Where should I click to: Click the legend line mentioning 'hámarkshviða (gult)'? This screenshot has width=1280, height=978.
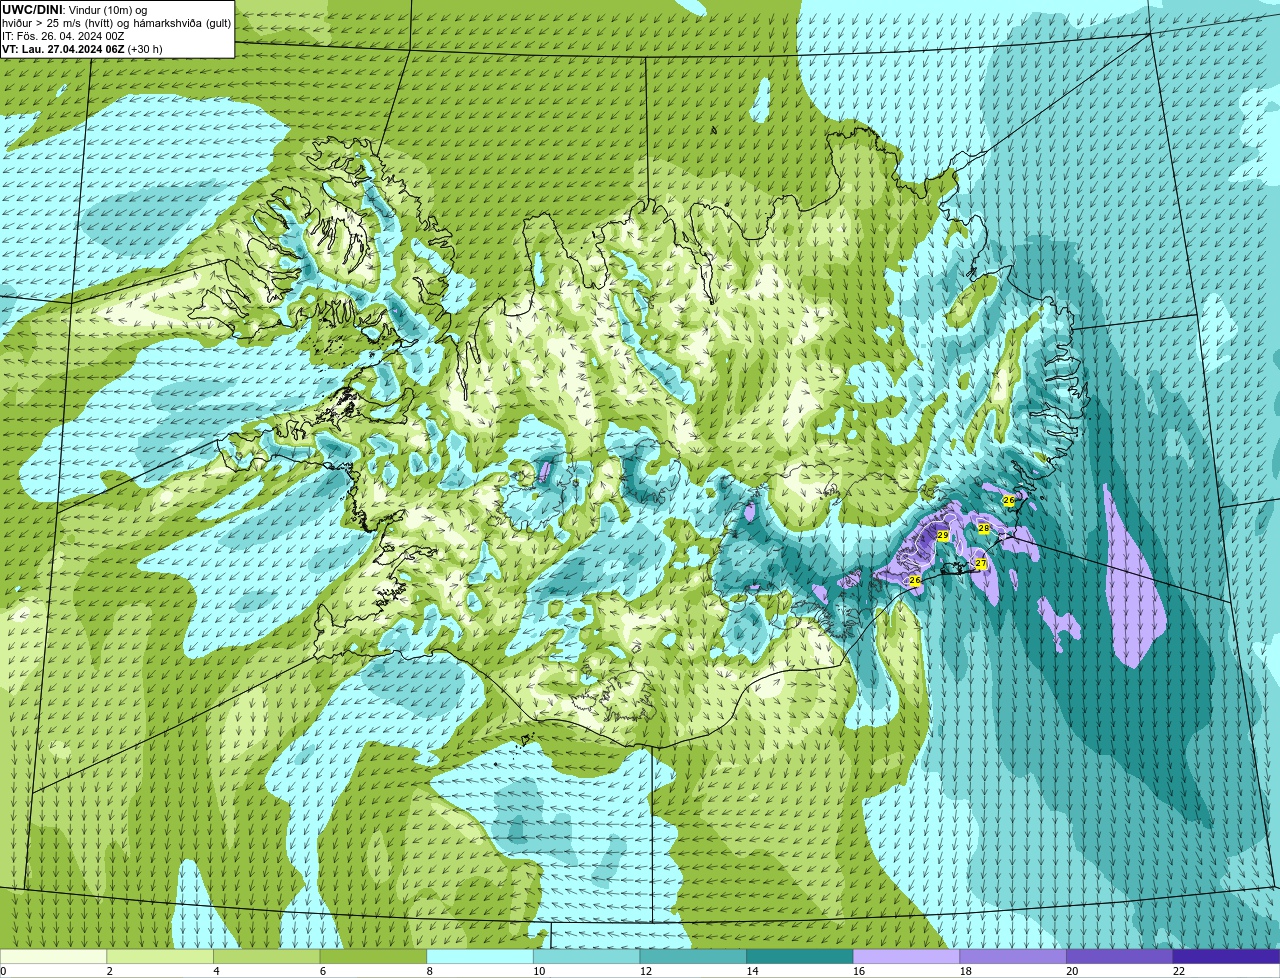click(x=117, y=23)
